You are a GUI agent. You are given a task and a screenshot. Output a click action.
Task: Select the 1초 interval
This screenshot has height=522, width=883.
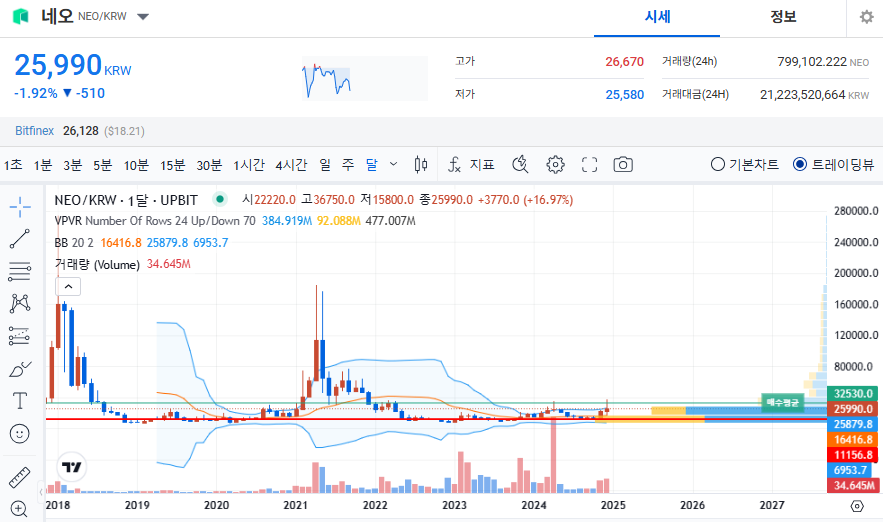13,164
